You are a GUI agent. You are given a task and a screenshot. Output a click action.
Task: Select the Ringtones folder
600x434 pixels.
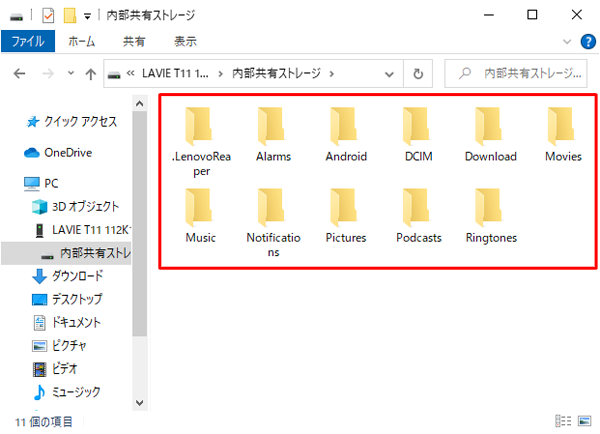(491, 216)
